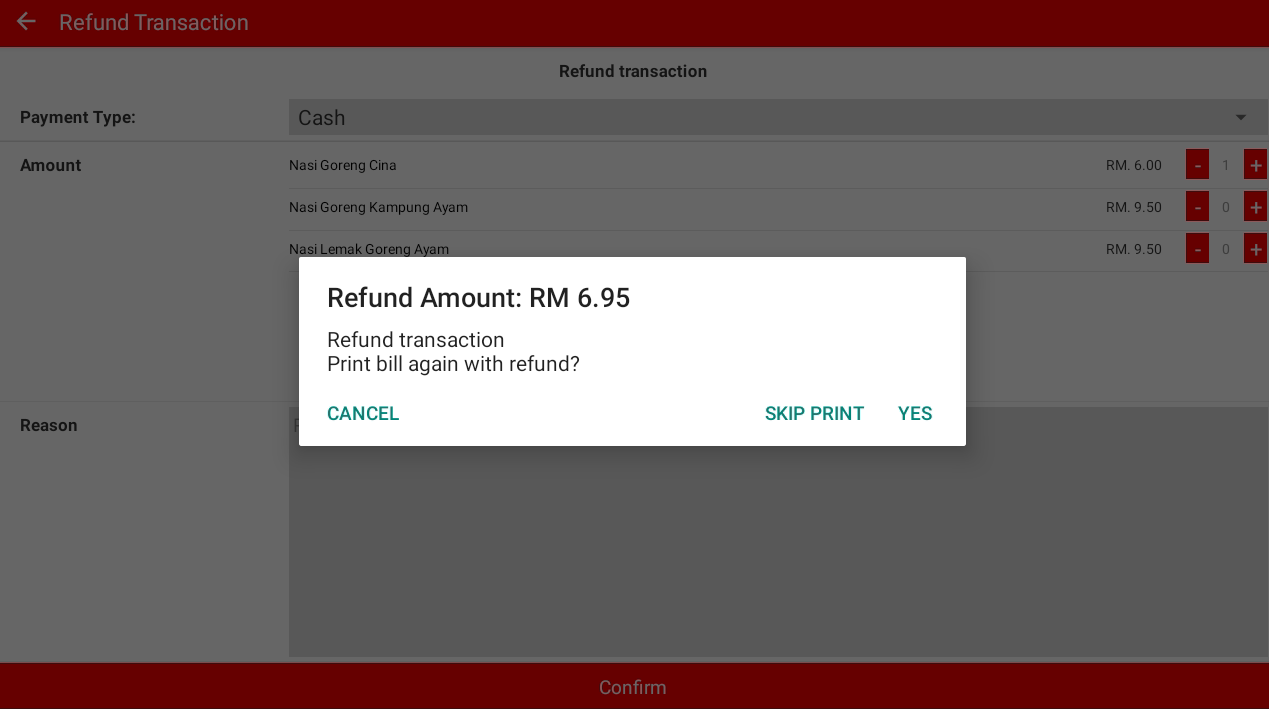Click the Refund Amount dialog title

(x=479, y=298)
